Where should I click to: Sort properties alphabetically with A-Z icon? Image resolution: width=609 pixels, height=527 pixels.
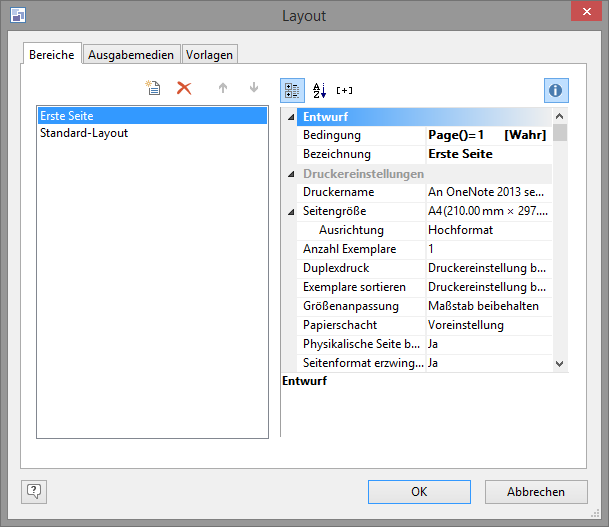(x=319, y=90)
